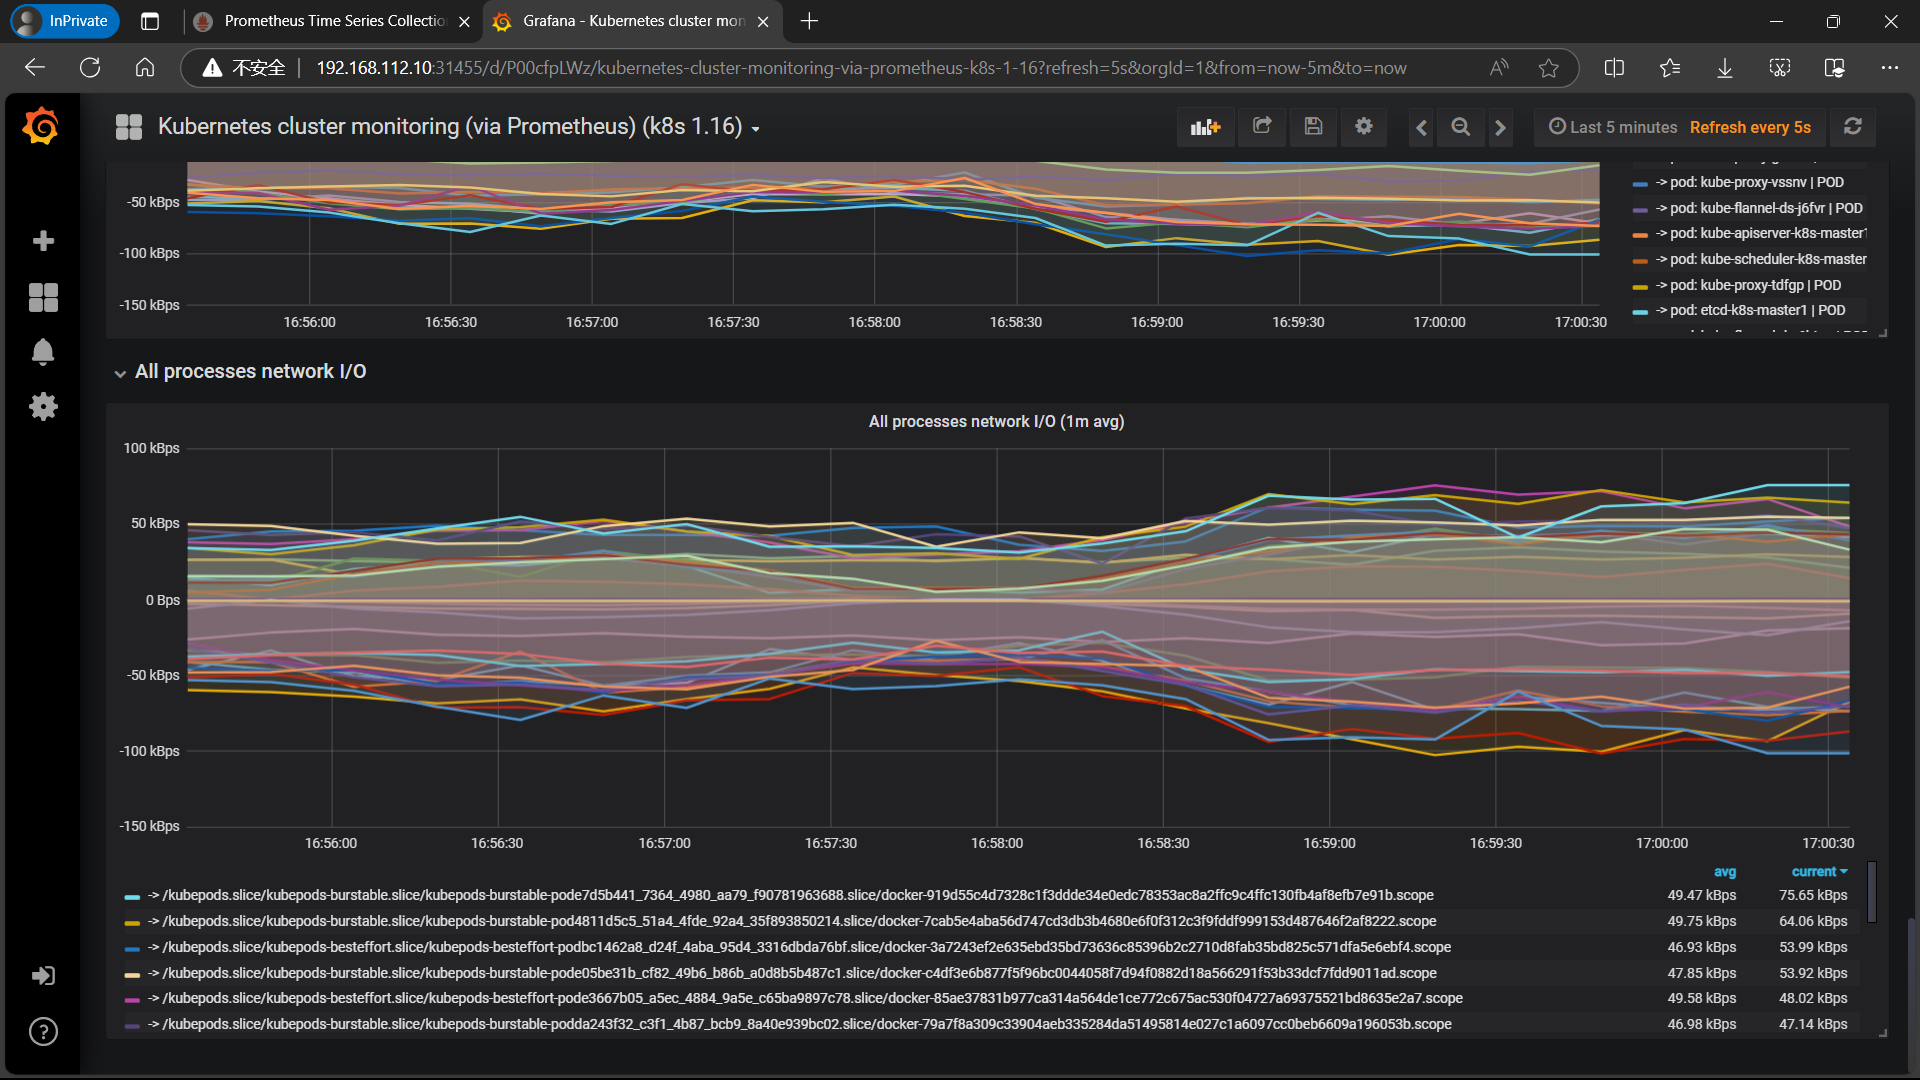Save dashboard with the floppy icon
The height and width of the screenshot is (1080, 1920).
tap(1313, 127)
